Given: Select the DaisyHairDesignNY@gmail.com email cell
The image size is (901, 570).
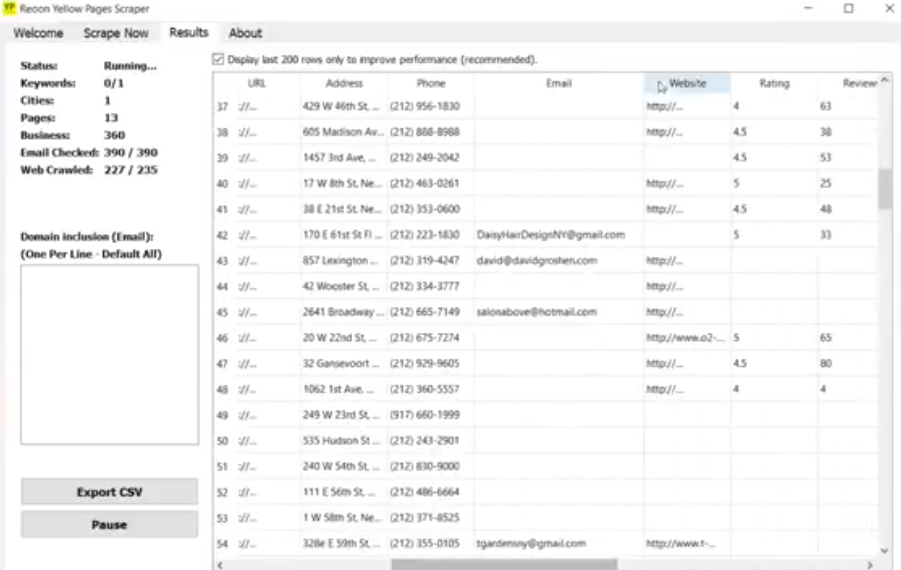Looking at the screenshot, I should pos(551,235).
